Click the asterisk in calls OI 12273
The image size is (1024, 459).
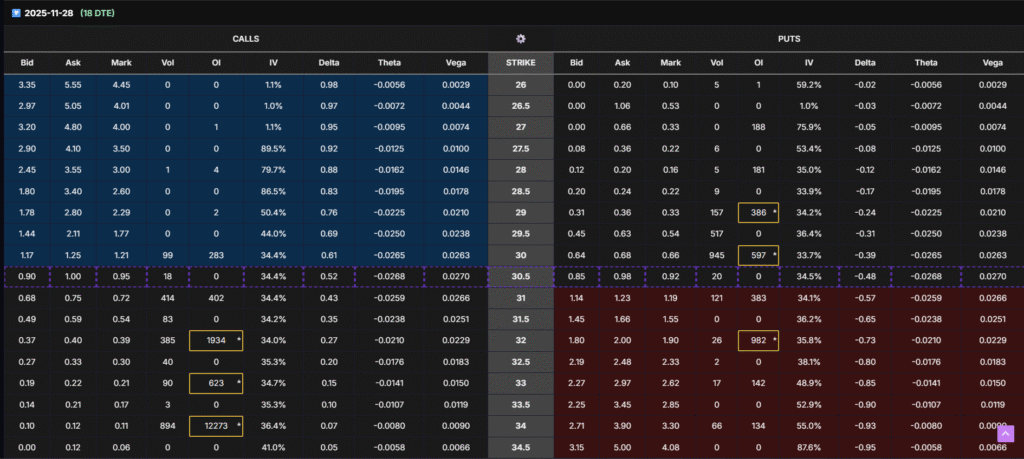point(238,426)
